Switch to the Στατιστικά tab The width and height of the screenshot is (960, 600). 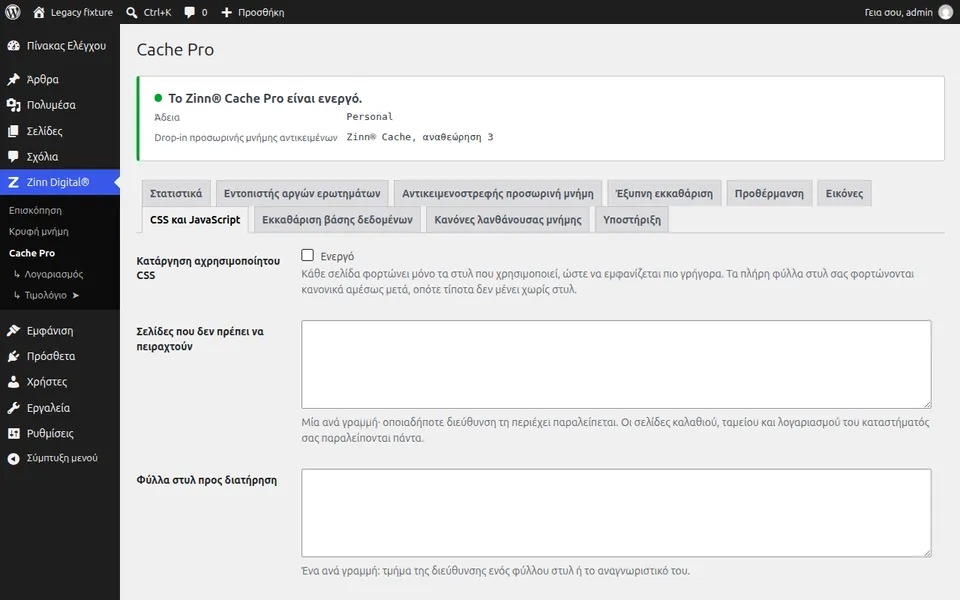[x=176, y=193]
